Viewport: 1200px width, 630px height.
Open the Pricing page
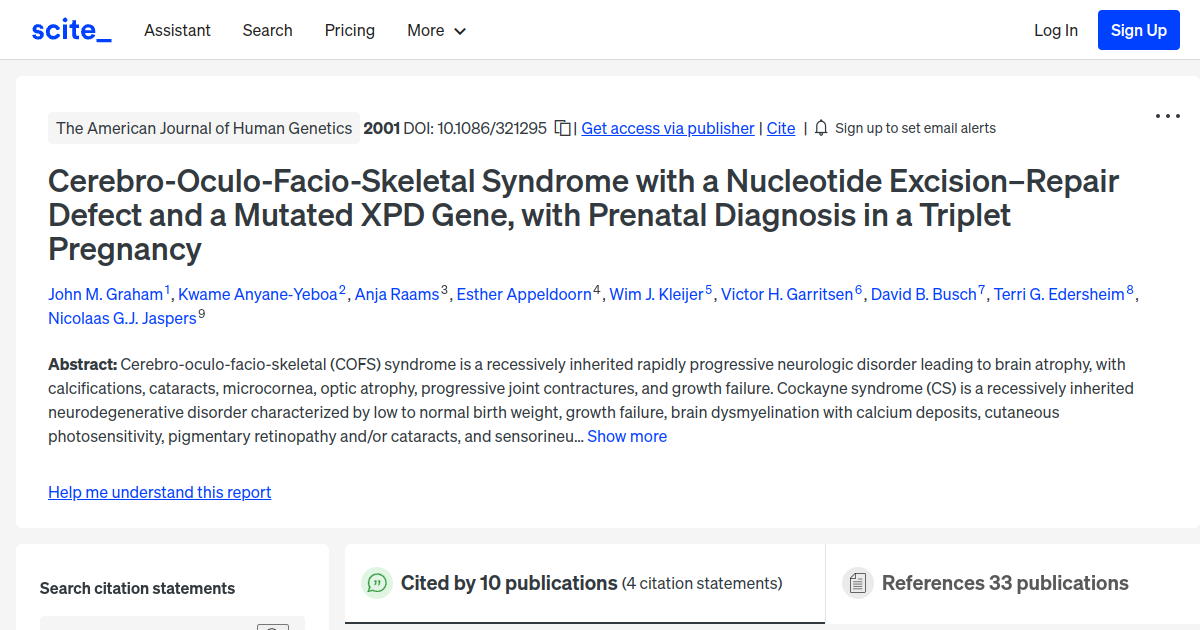tap(349, 31)
